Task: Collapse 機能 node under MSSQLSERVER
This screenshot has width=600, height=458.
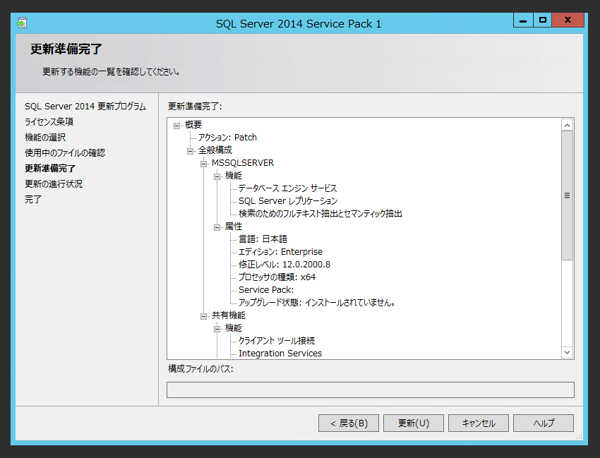Action: (x=217, y=176)
